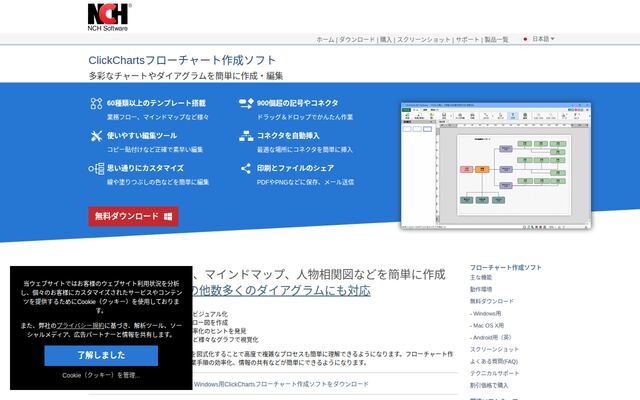Viewport: 640px width, 400px height.
Task: Expand the 日本語 language dropdown
Action: (x=543, y=39)
